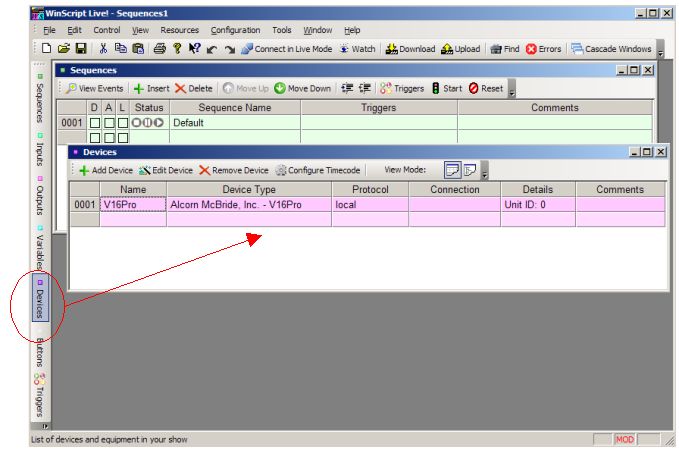Switch to the Outputs sidebar tab
679x456 pixels.
(x=40, y=196)
